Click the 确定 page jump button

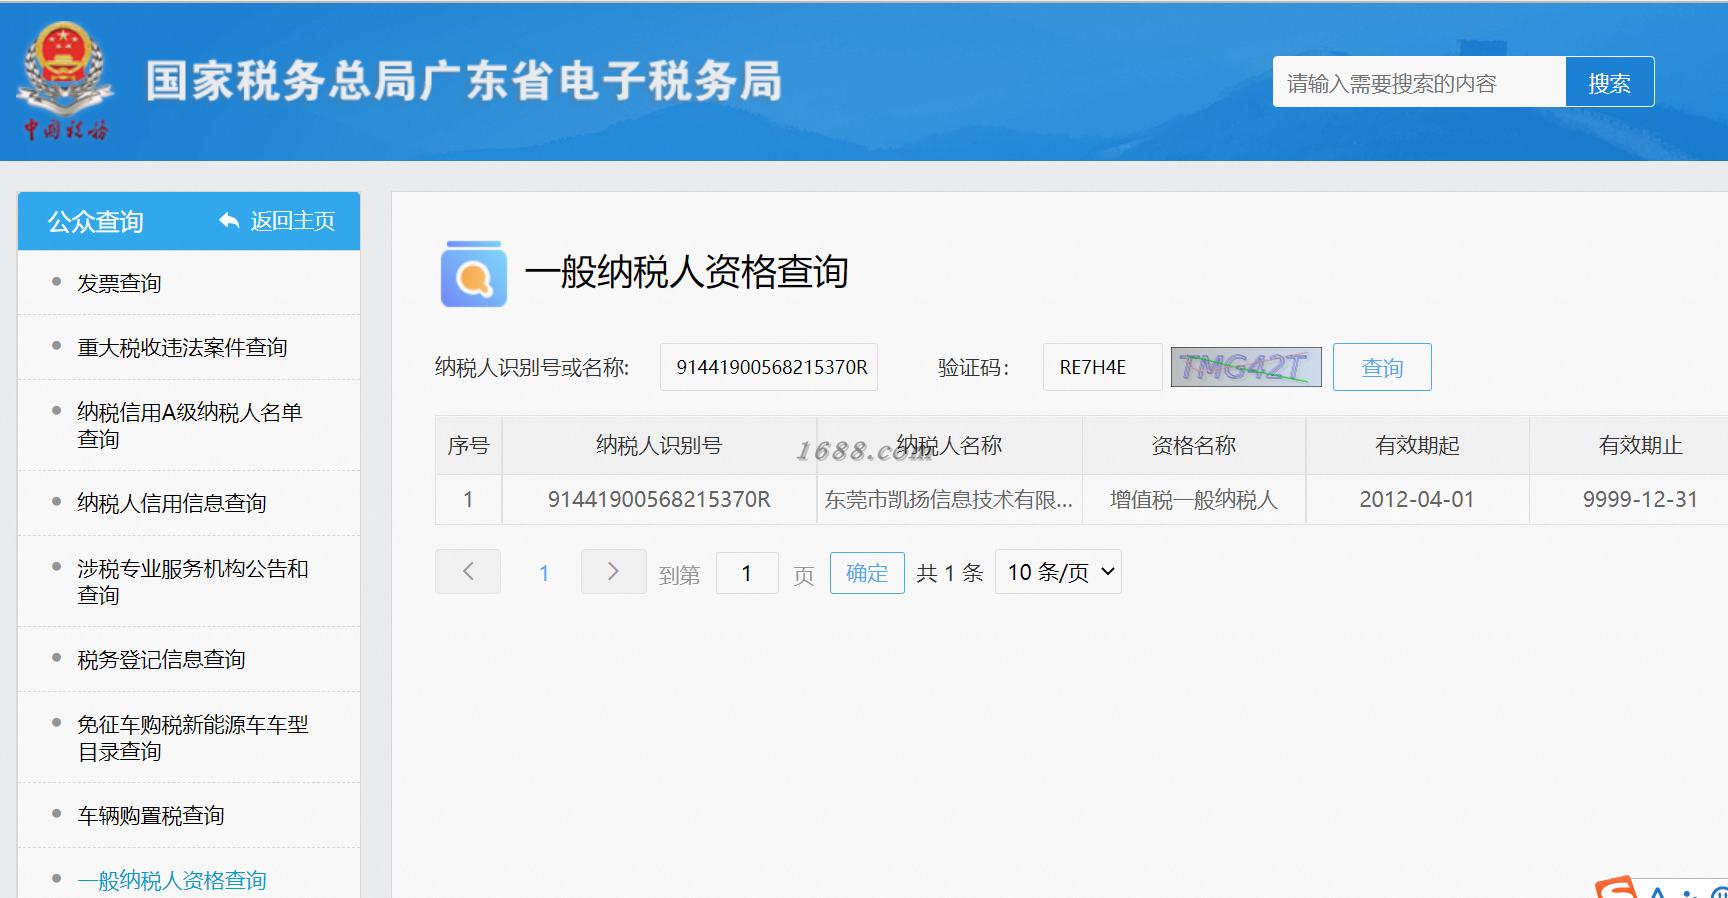(867, 573)
